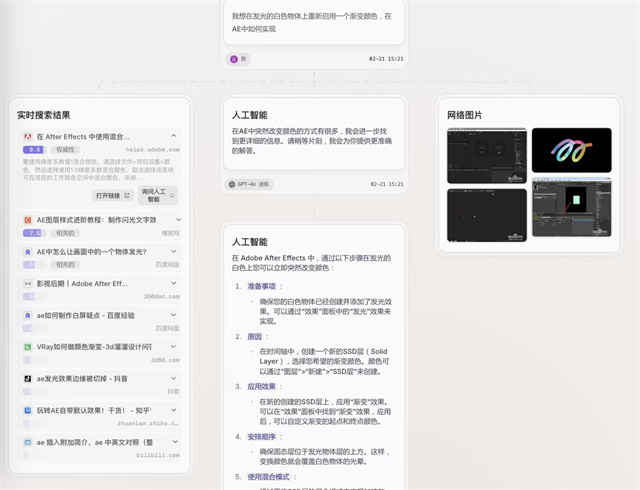The width and height of the screenshot is (640, 490).
Task: Expand the 玩转AE自带默认效果 知乎 result
Action: point(173,410)
